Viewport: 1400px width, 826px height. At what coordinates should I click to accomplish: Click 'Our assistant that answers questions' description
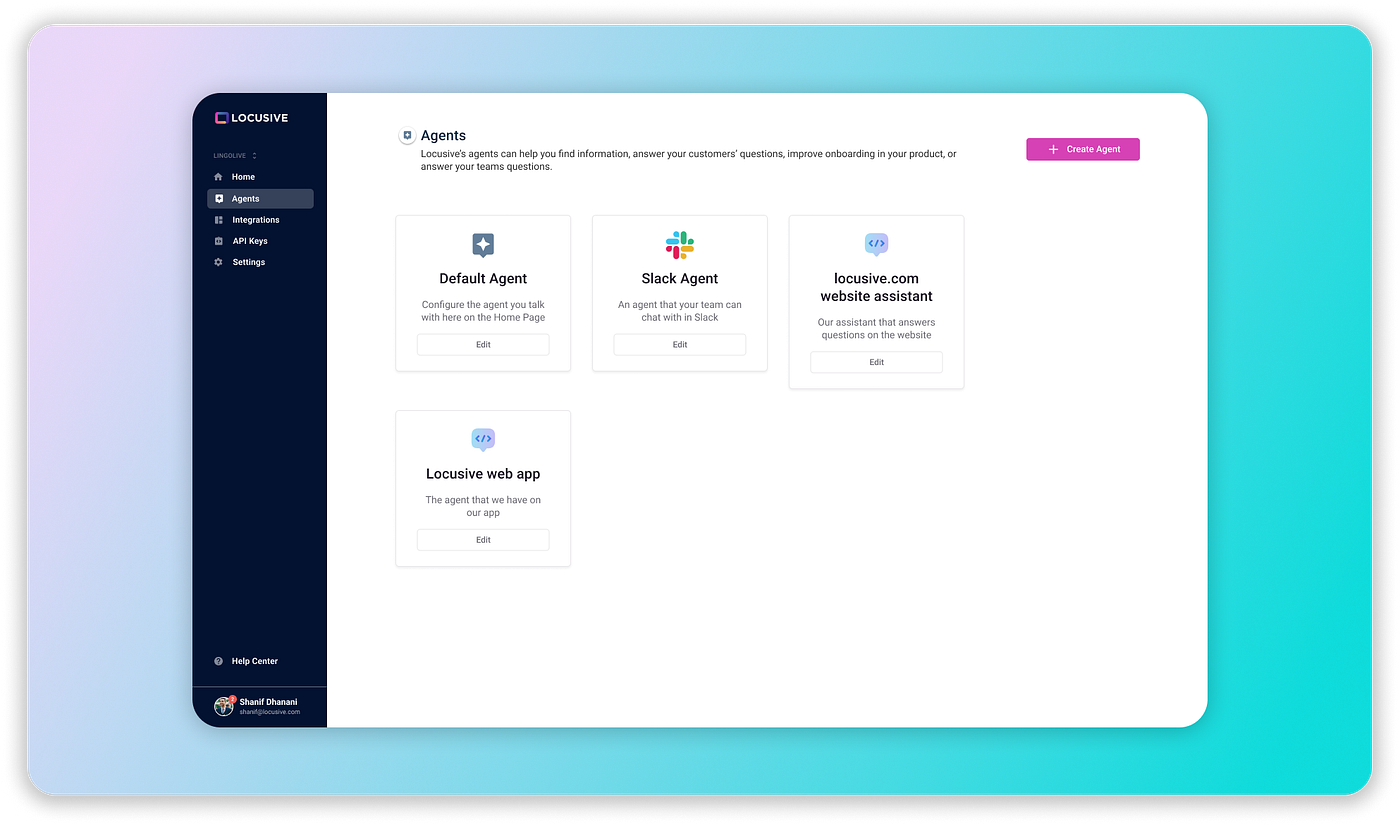point(876,329)
